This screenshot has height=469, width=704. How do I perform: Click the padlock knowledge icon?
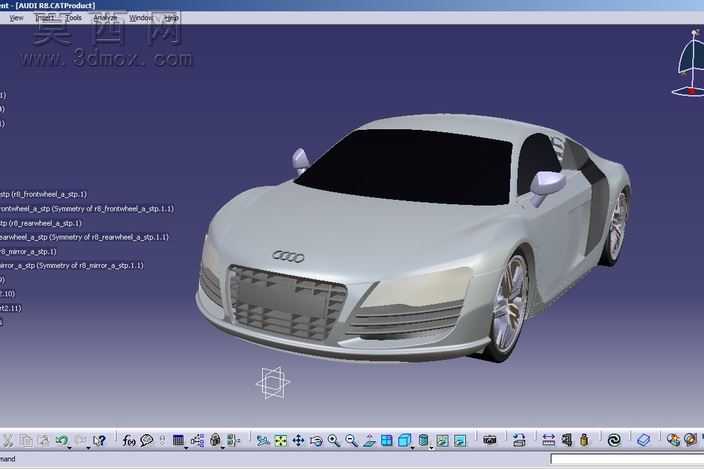[x=215, y=441]
